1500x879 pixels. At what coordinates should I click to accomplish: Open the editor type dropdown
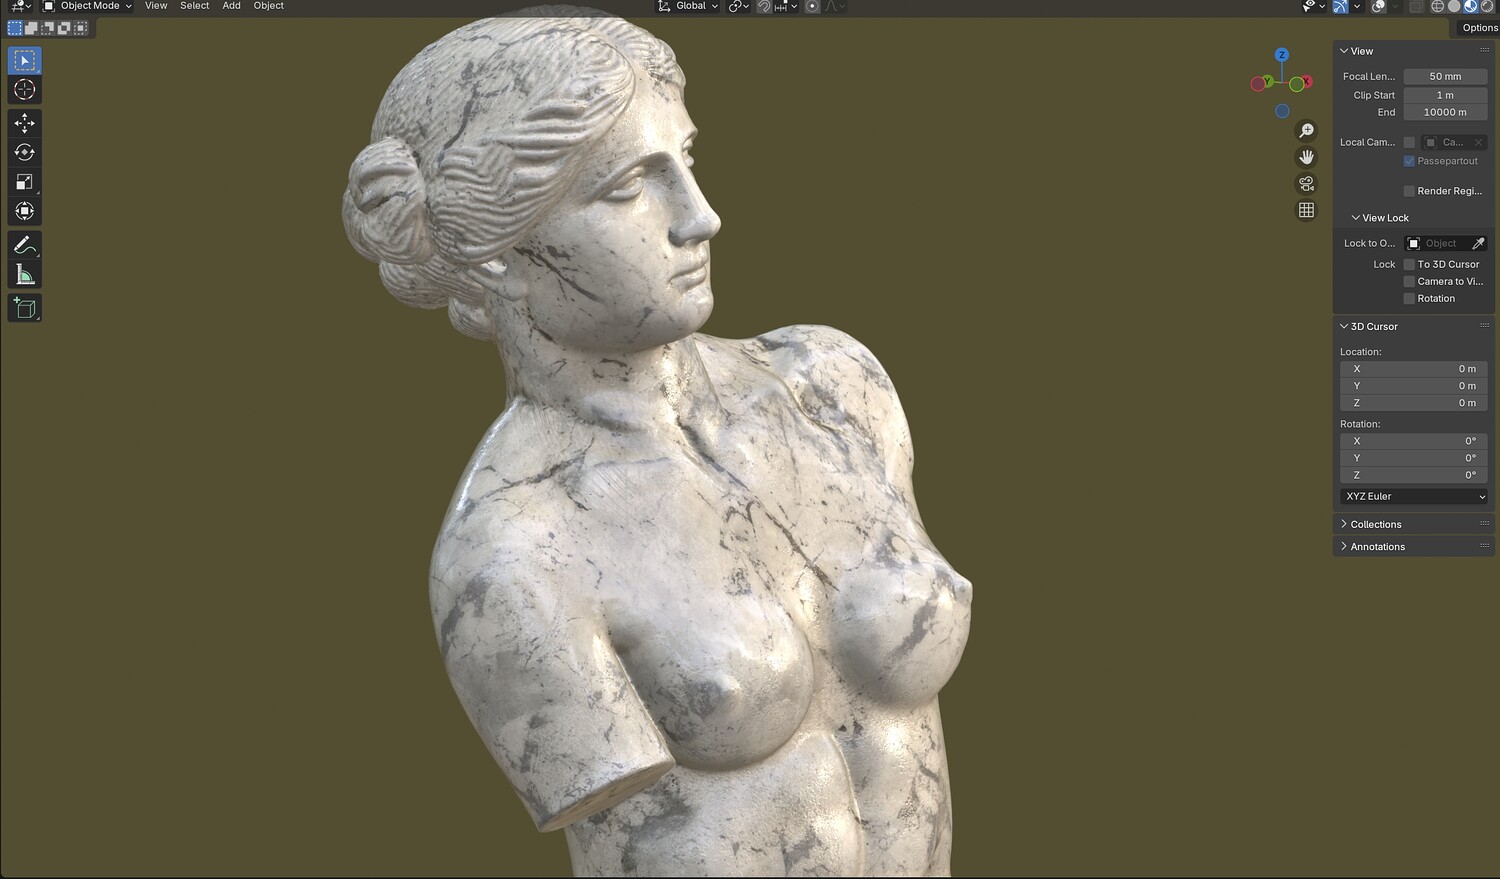pos(20,6)
